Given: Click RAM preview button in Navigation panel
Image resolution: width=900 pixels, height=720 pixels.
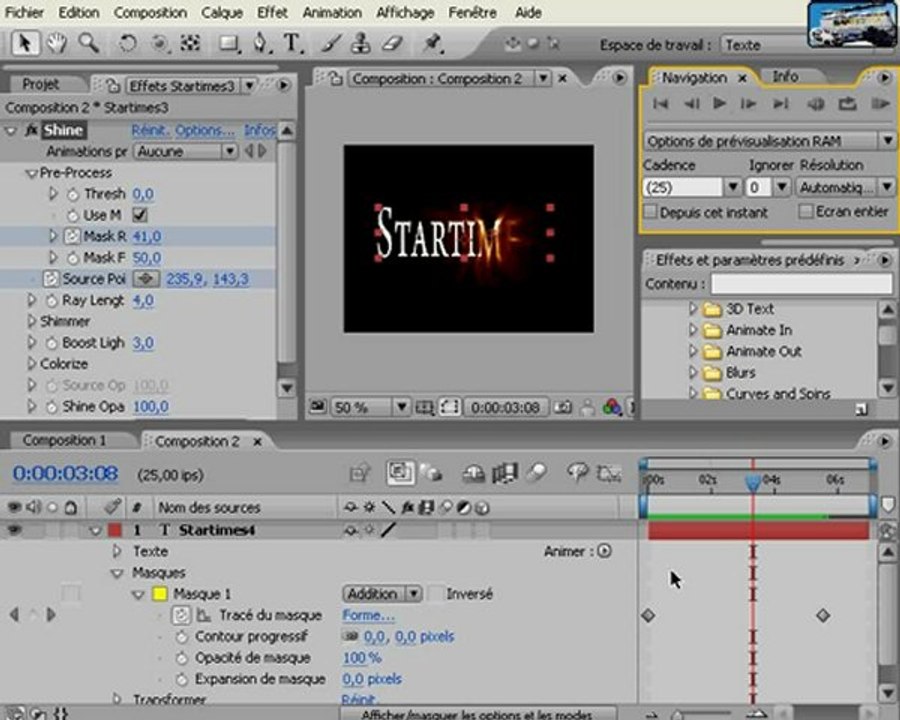Looking at the screenshot, I should 879,103.
